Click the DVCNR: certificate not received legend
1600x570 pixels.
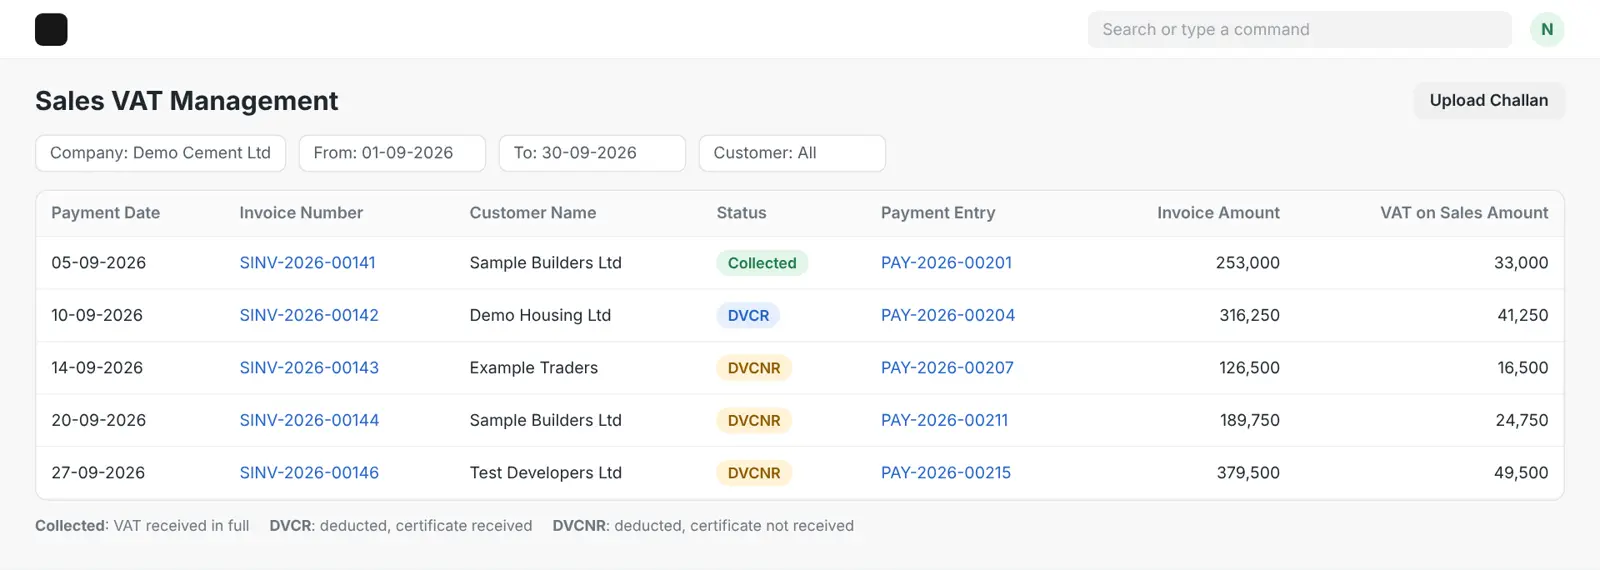703,526
